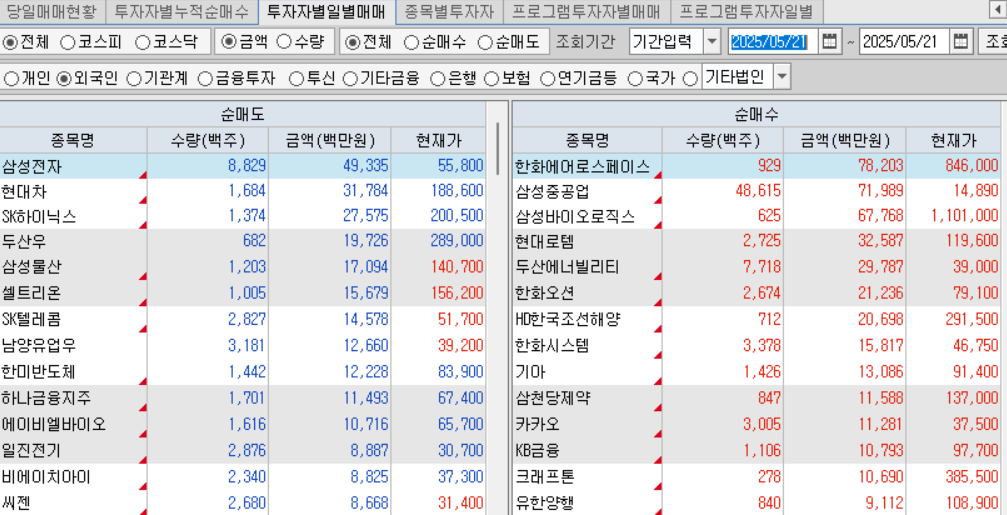Image resolution: width=1007 pixels, height=515 pixels.
Task: Click the start date input field
Action: tap(775, 42)
